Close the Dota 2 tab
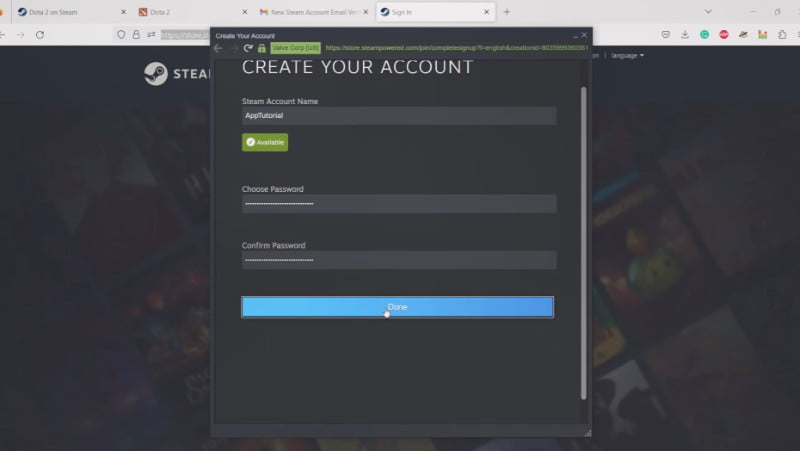800x451 pixels. pyautogui.click(x=244, y=12)
